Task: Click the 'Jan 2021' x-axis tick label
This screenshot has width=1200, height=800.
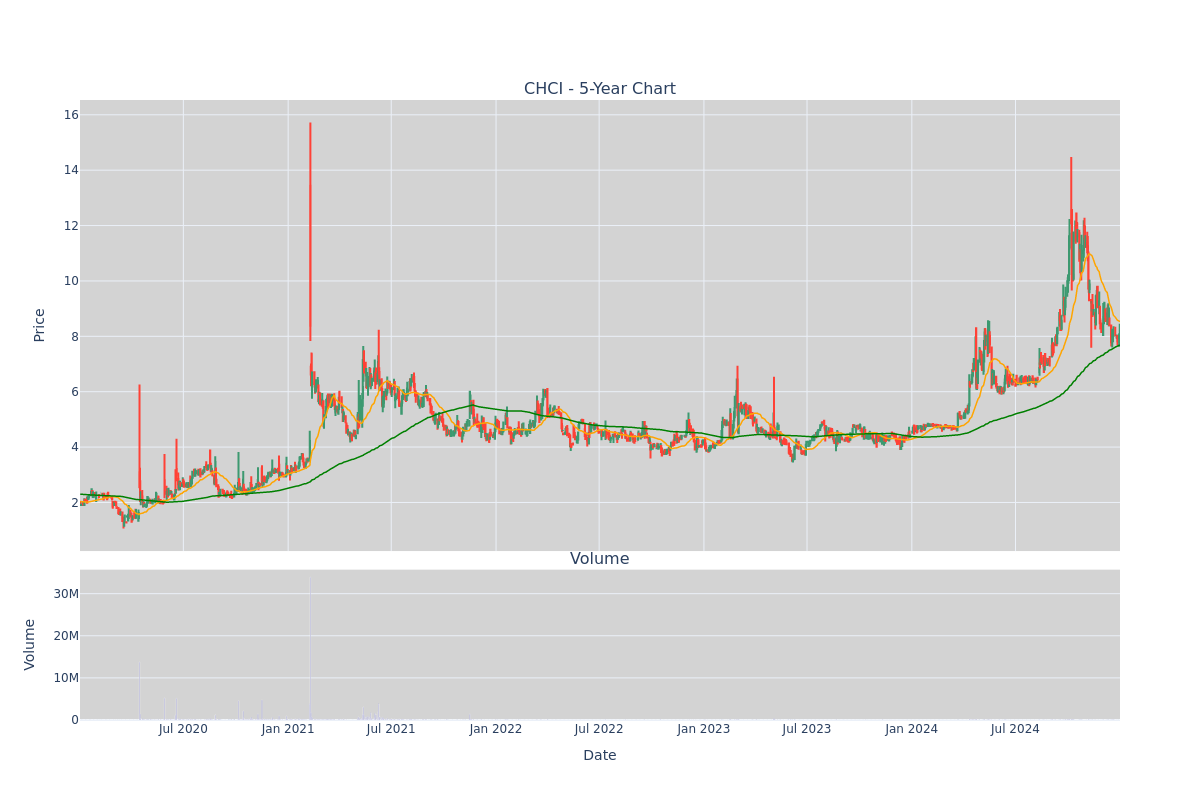Action: coord(288,729)
